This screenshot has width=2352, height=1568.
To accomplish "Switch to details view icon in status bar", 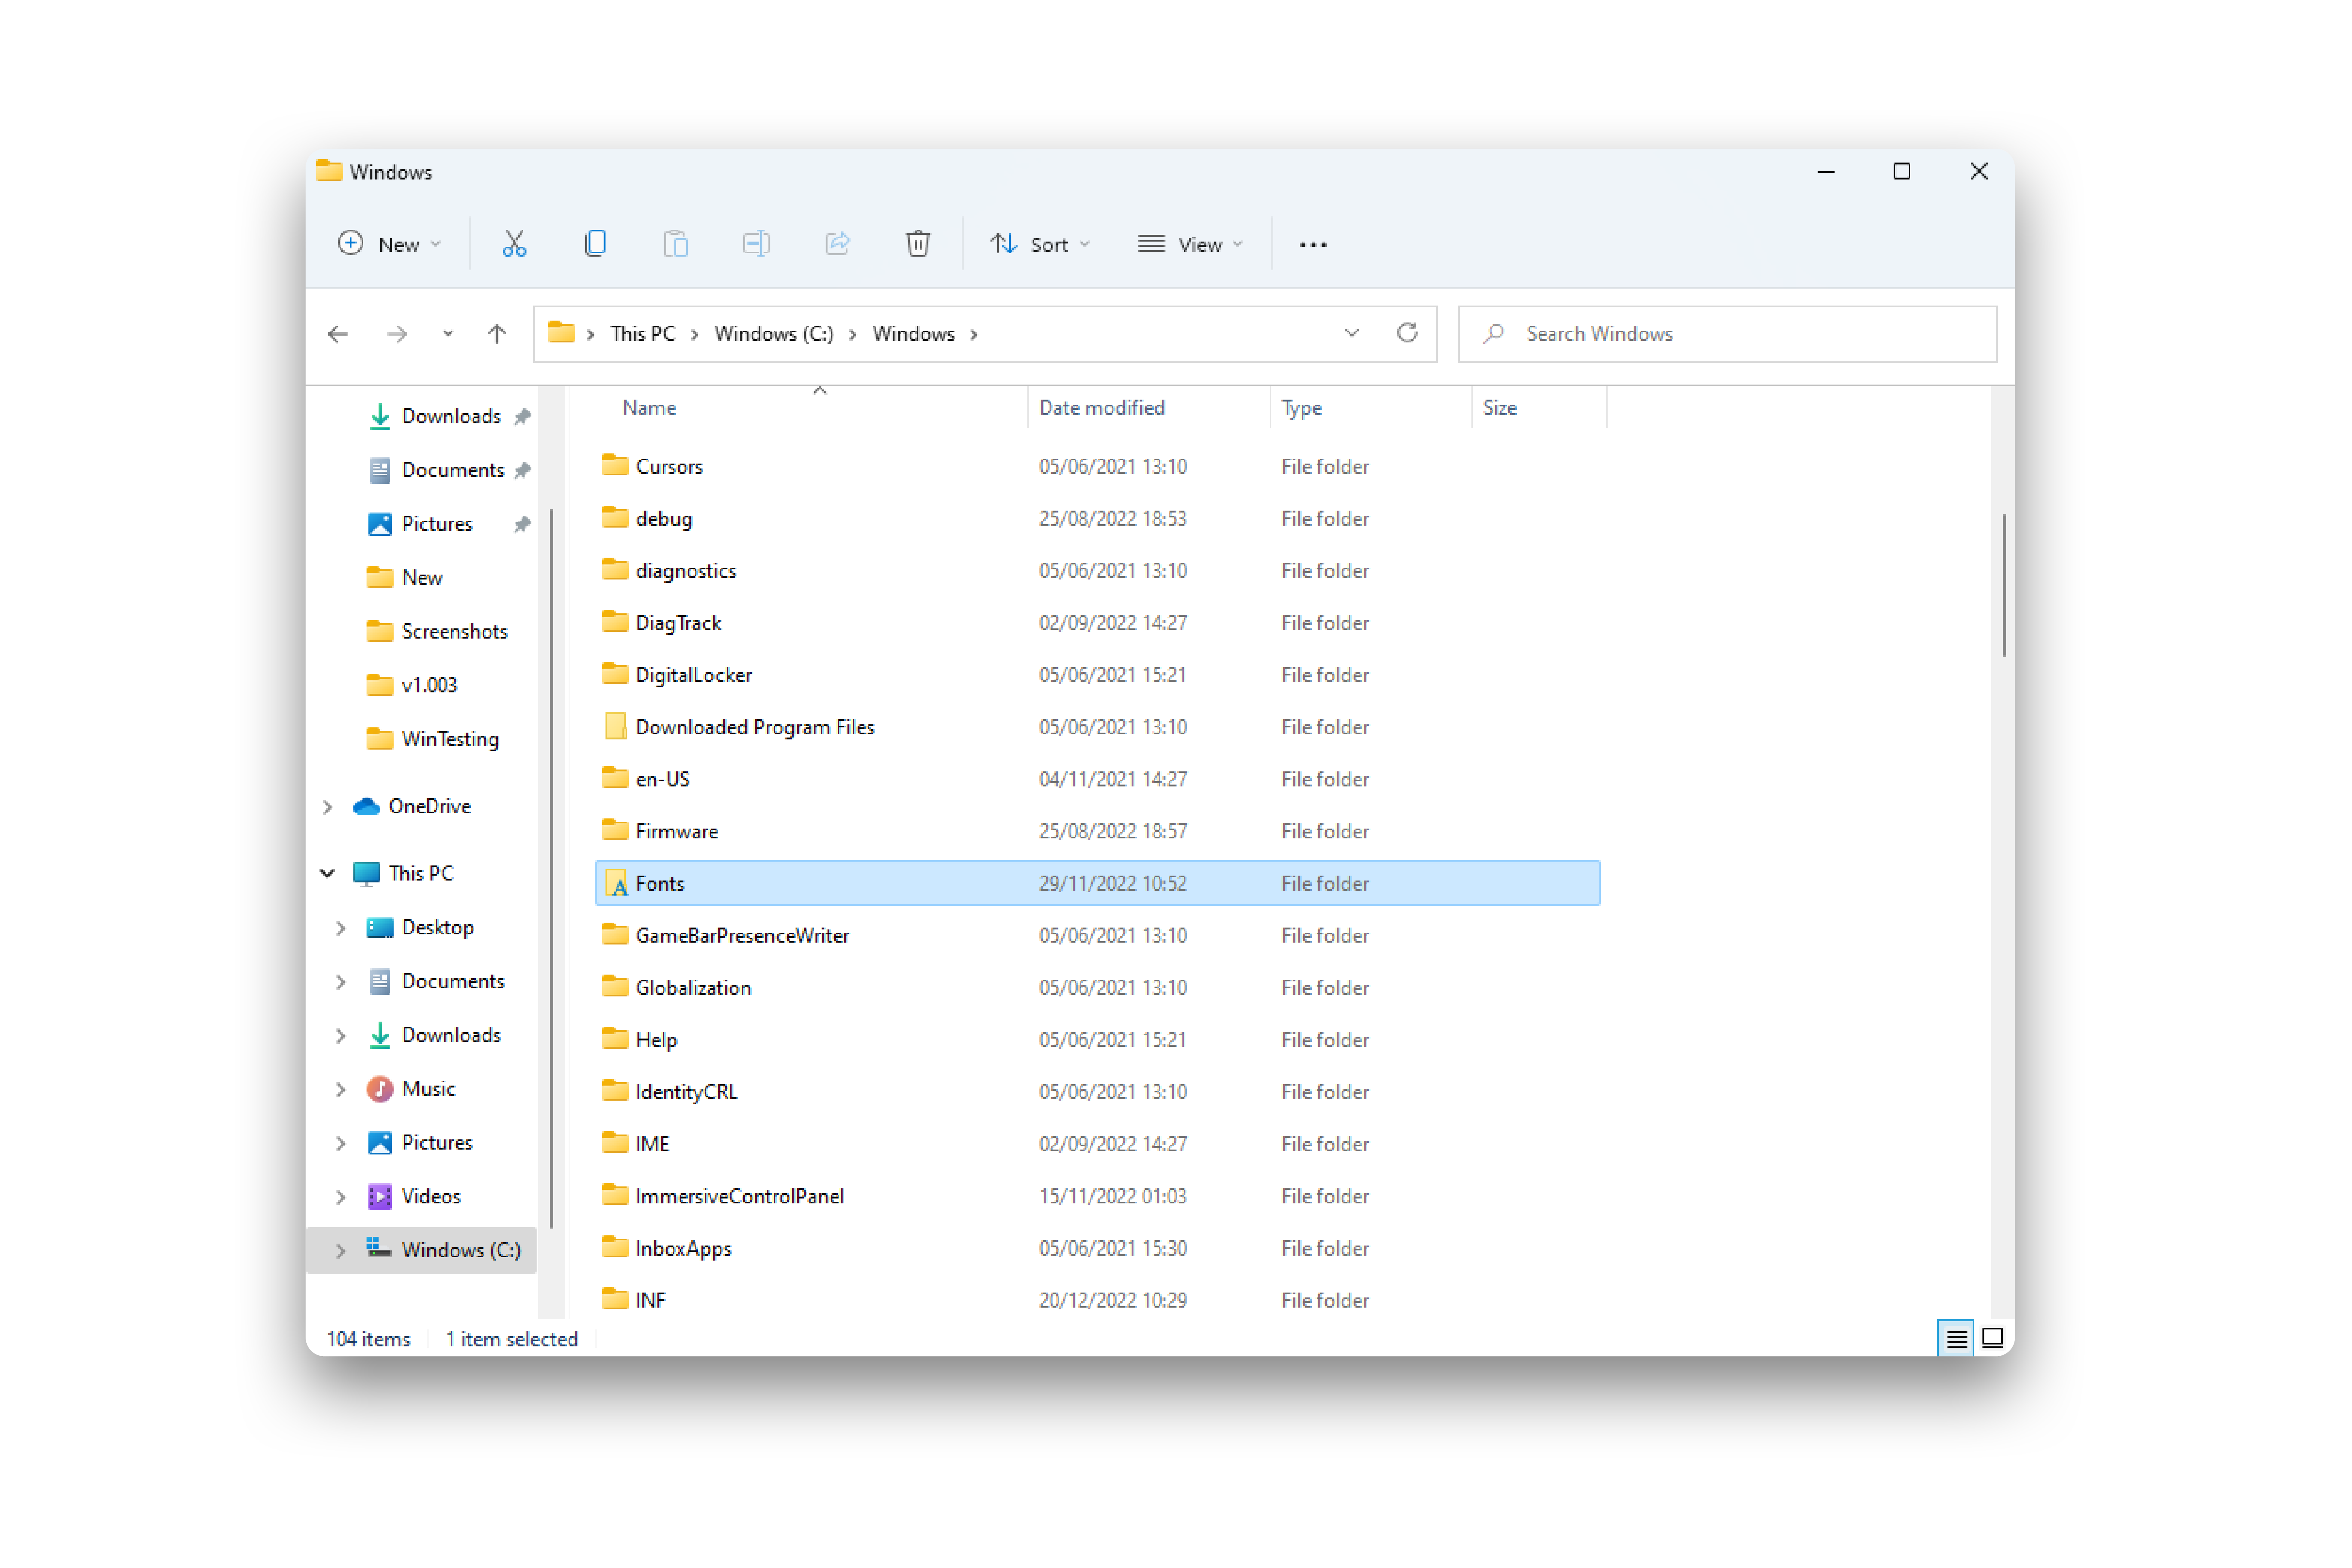I will point(1956,1338).
